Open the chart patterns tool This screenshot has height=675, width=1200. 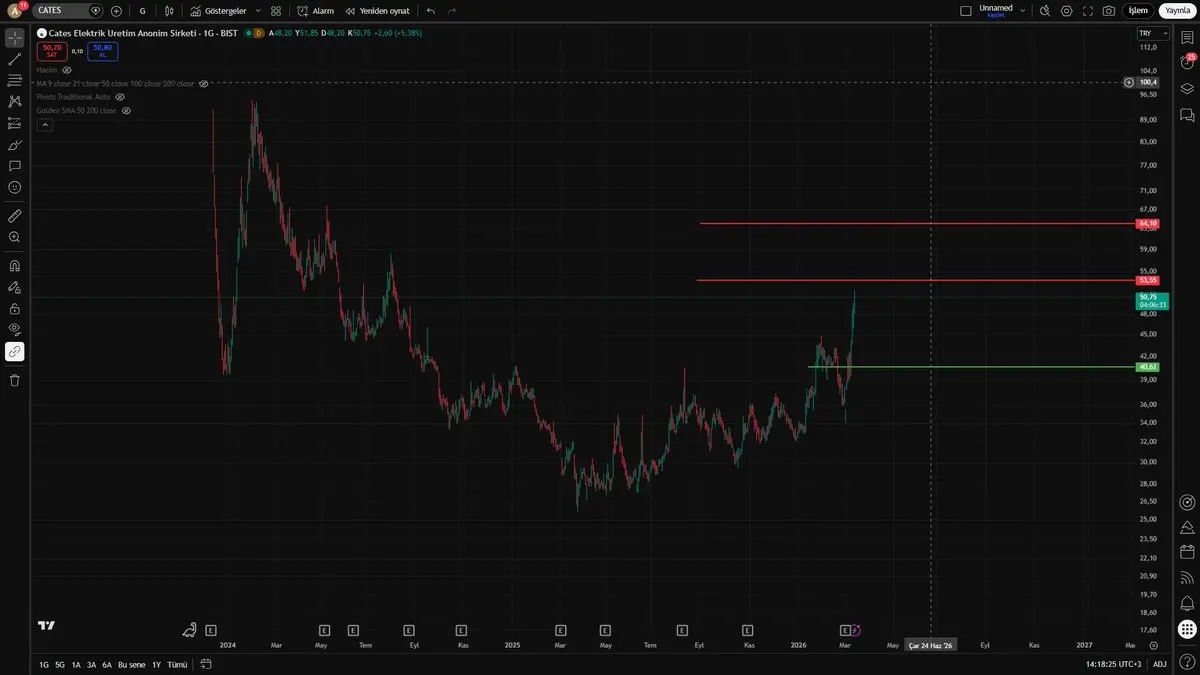(x=15, y=102)
